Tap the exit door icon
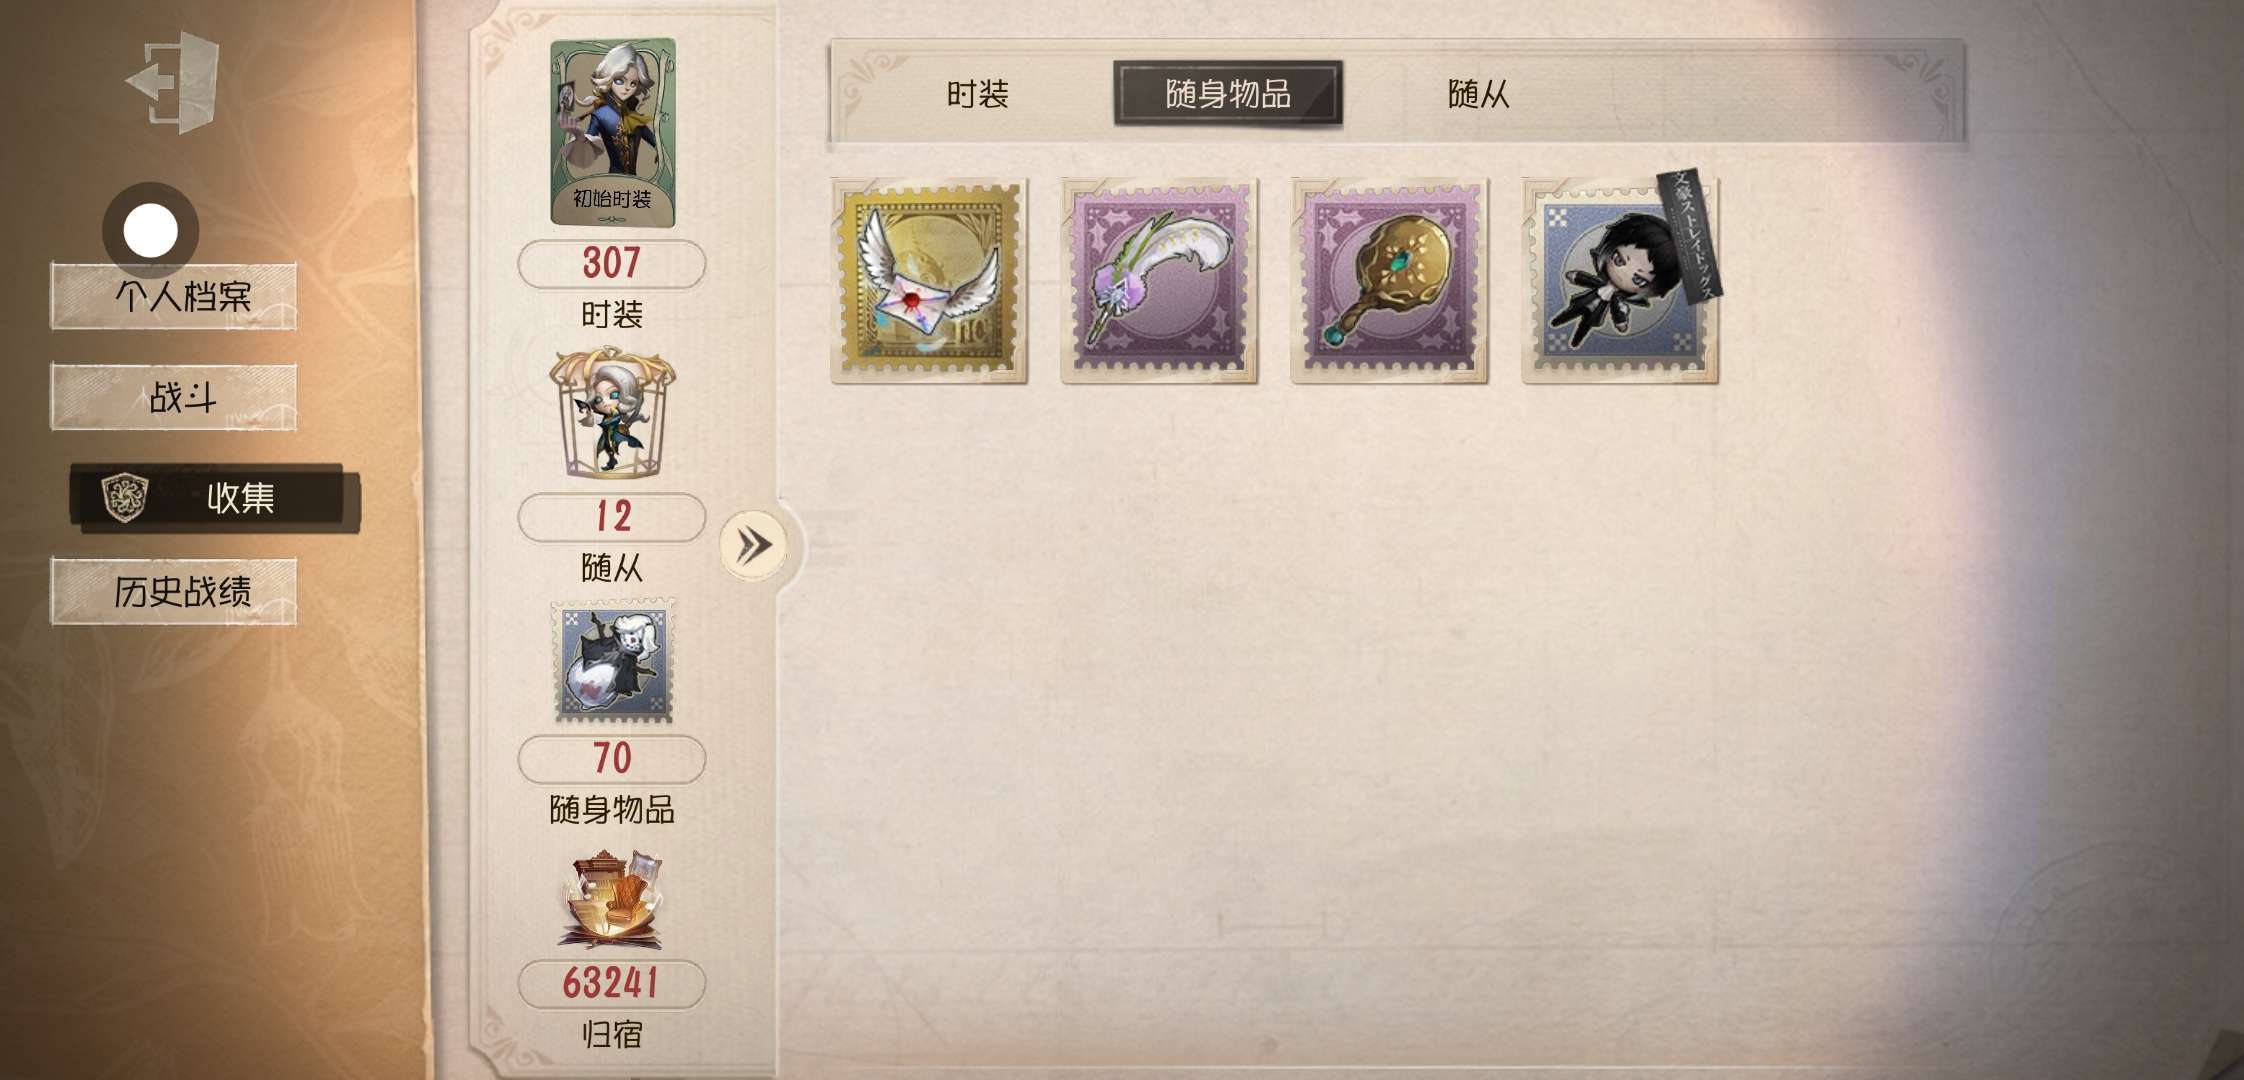The width and height of the screenshot is (2244, 1080). 172,81
